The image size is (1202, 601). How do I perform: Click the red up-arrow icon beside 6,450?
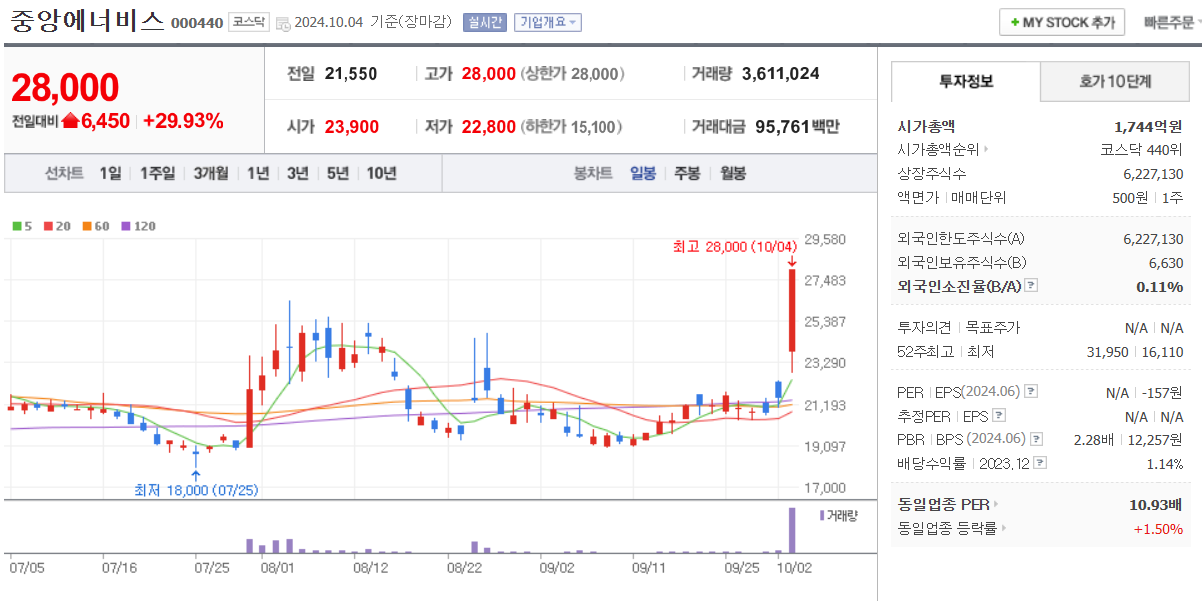[x=70, y=121]
